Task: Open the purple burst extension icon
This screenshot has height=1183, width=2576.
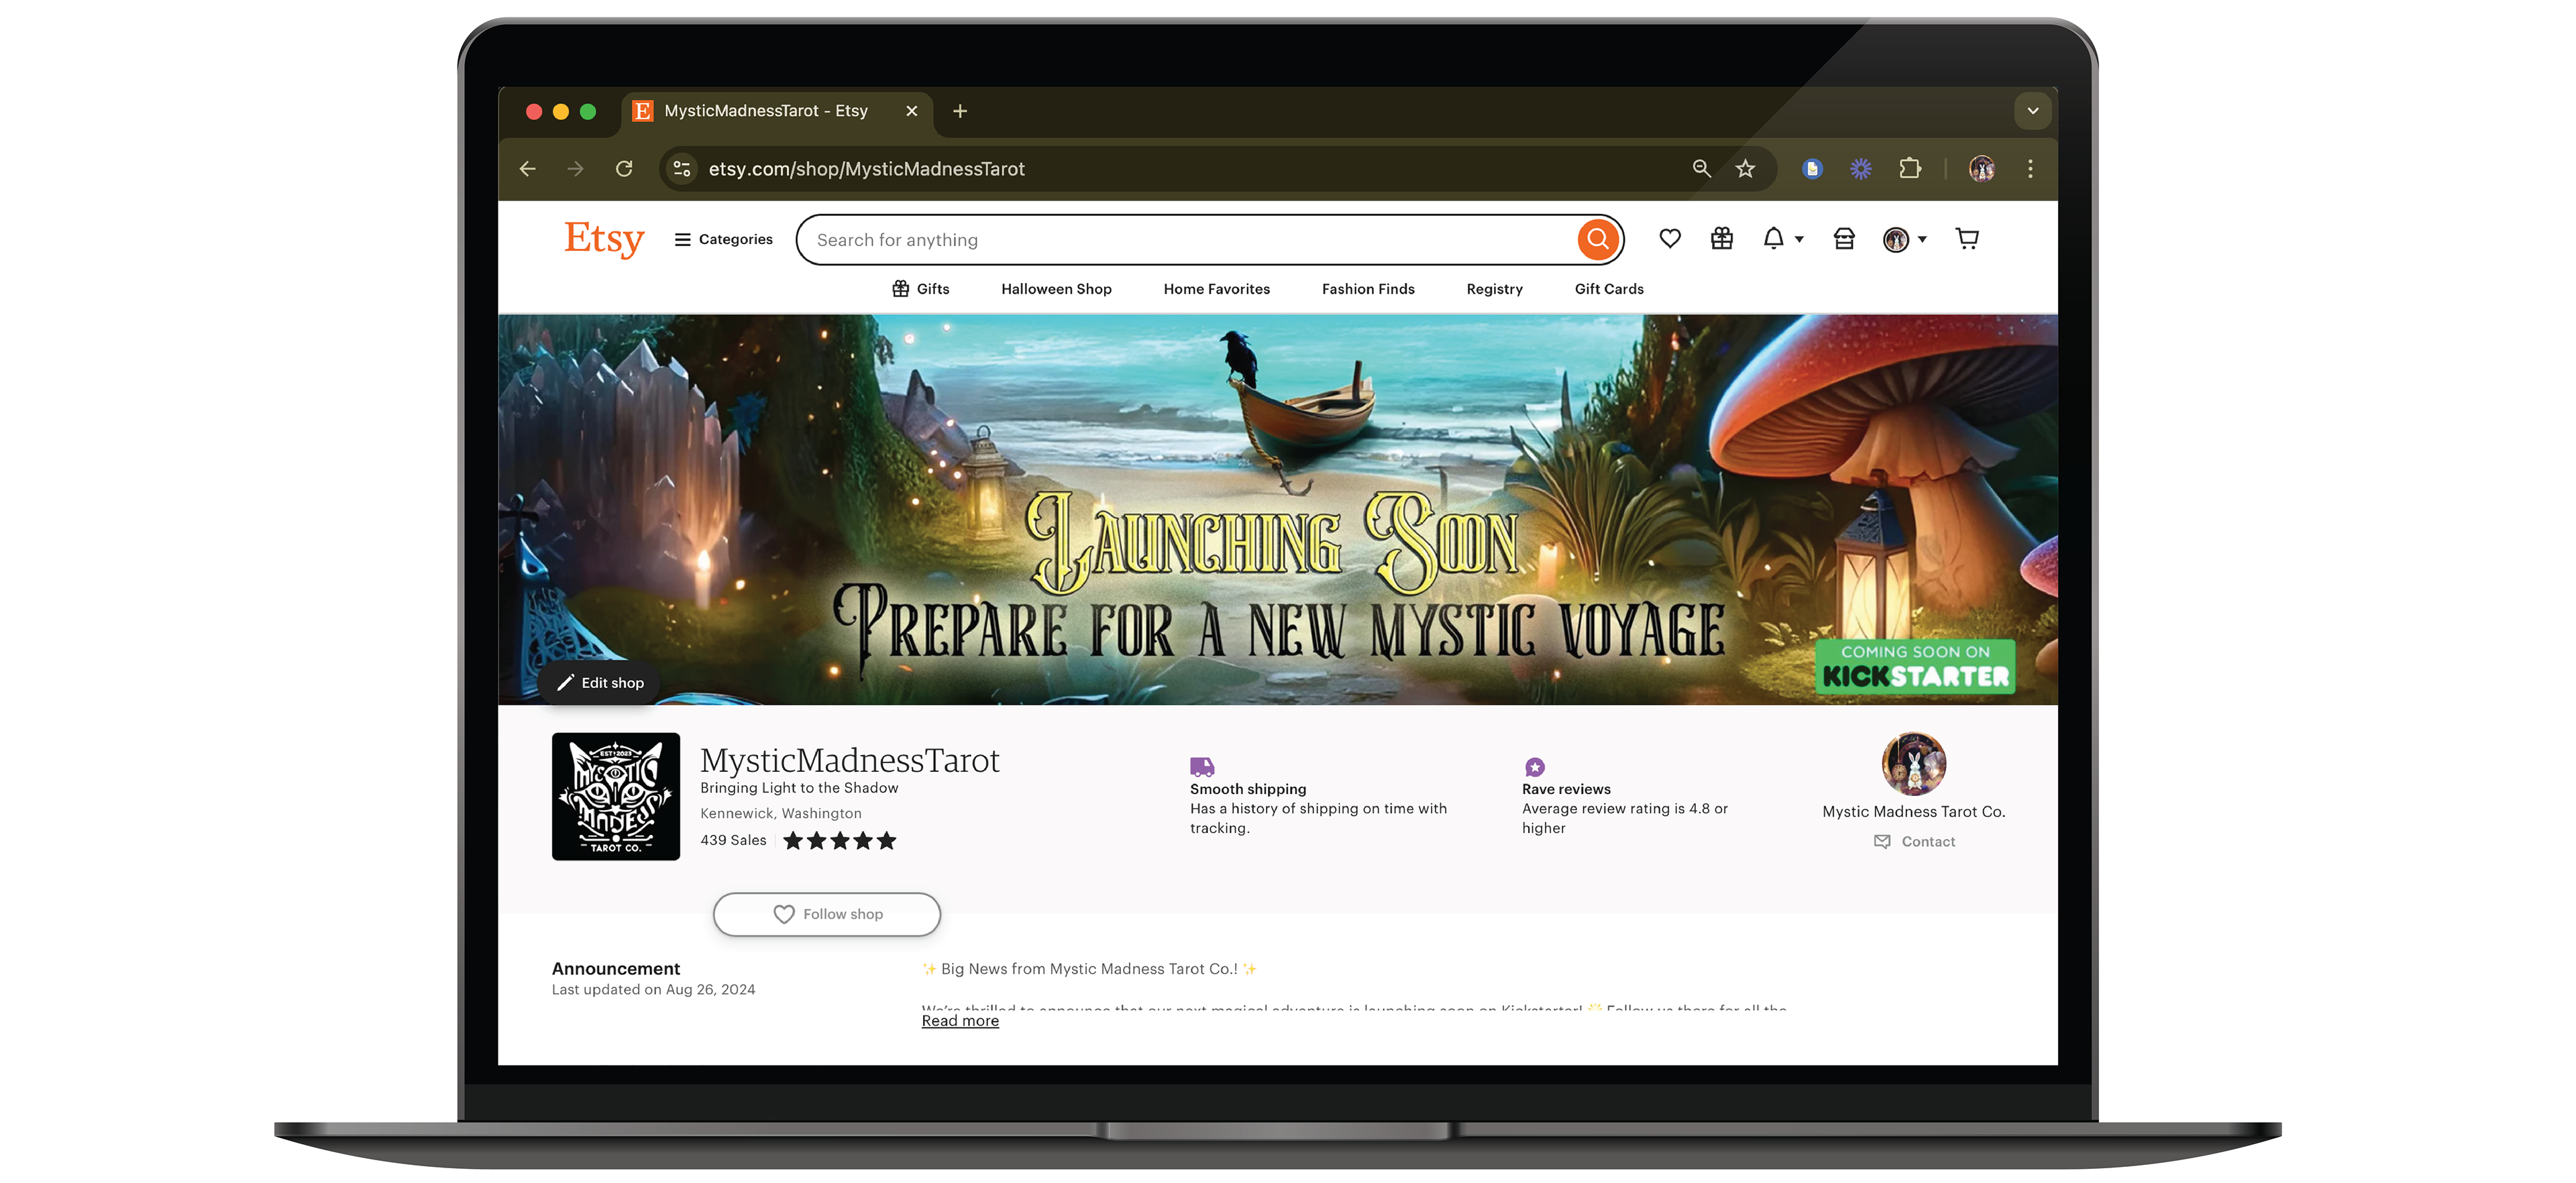Action: (1860, 169)
